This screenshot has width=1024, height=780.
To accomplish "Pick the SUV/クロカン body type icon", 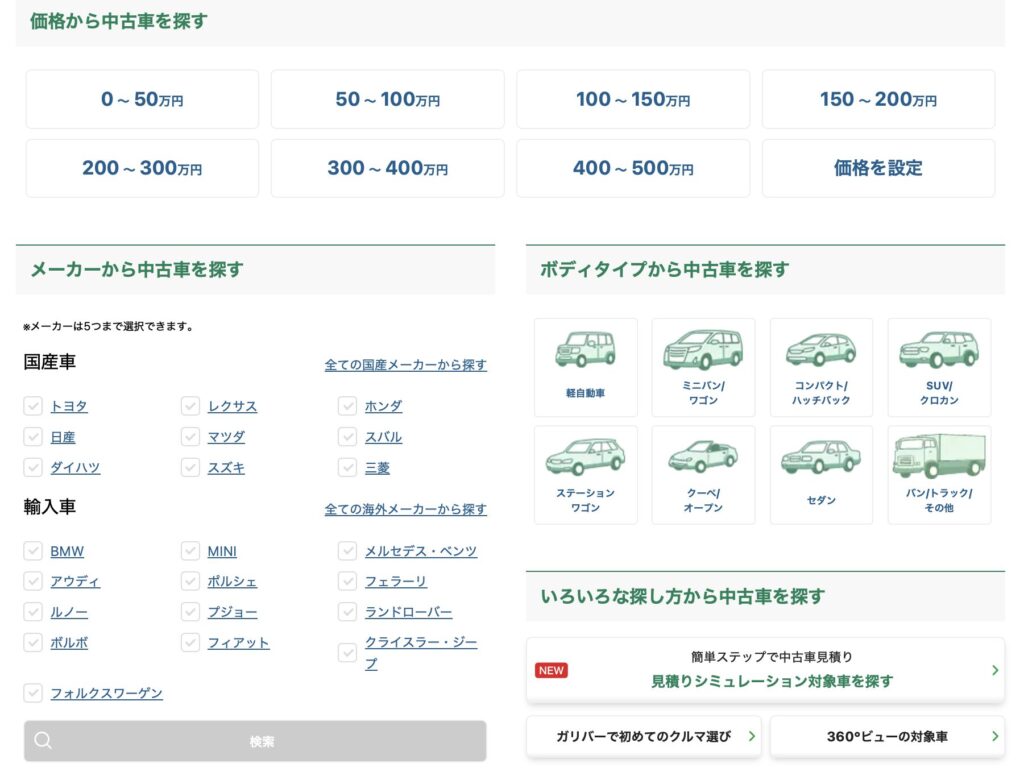I will pos(938,365).
